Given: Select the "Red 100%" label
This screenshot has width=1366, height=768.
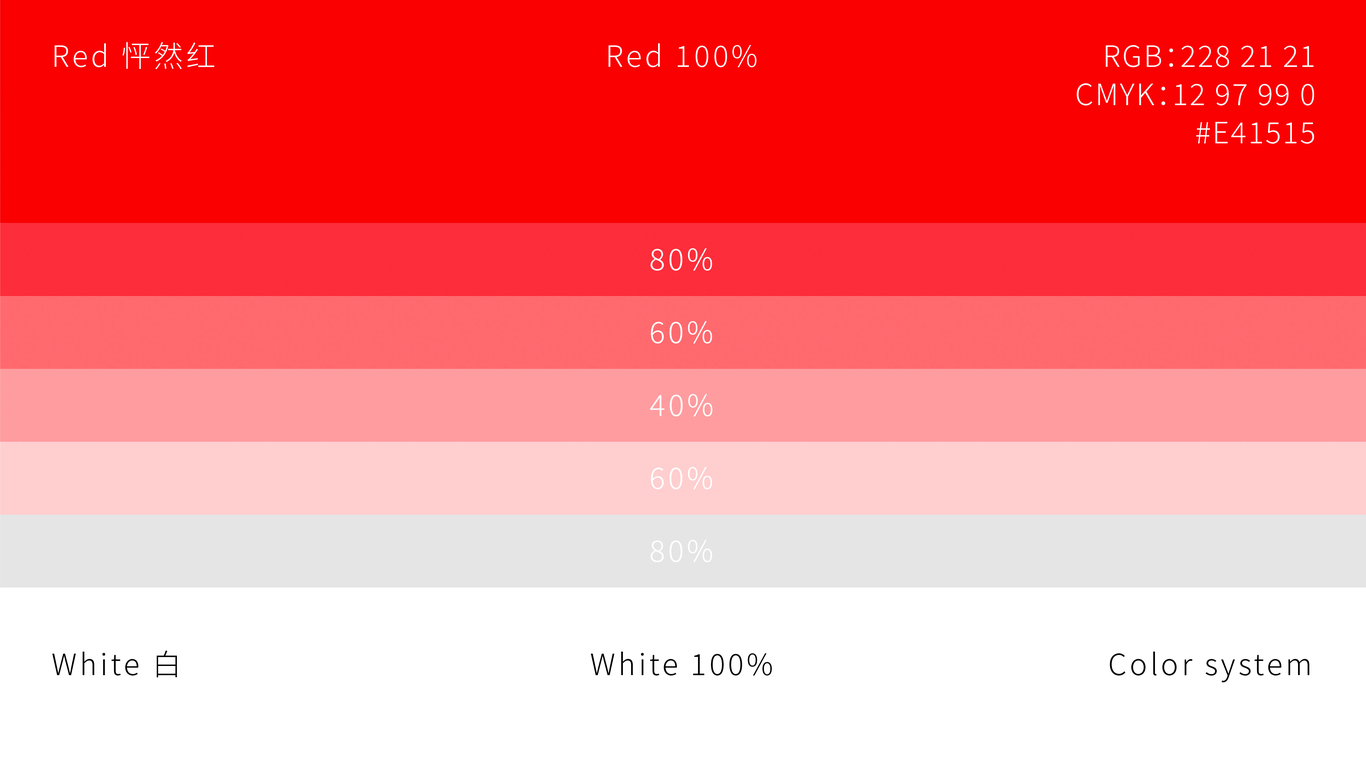Looking at the screenshot, I should pos(682,57).
